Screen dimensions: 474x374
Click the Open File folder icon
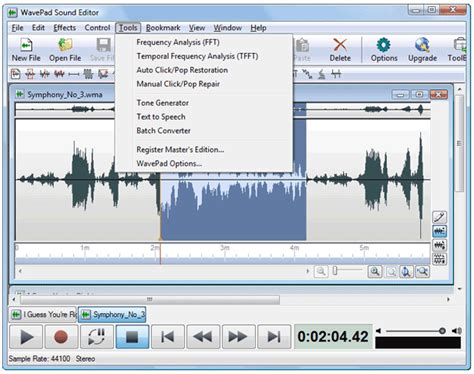(x=65, y=45)
